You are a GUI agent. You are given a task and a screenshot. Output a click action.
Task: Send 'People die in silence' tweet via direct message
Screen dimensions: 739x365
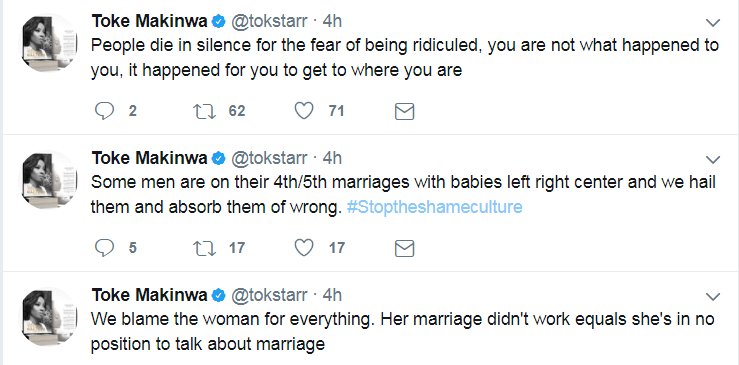pos(404,111)
